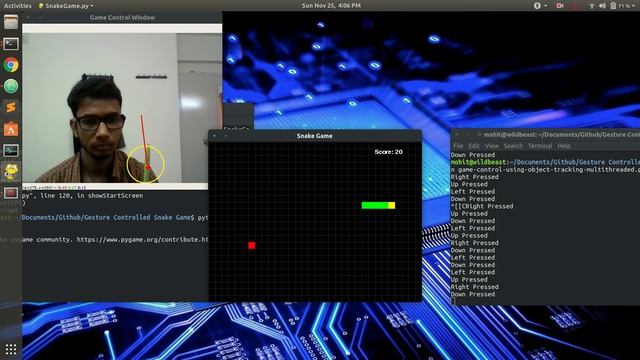Screen dimensions: 640x360
Task: Open System Monitor from the dock
Action: point(11,150)
